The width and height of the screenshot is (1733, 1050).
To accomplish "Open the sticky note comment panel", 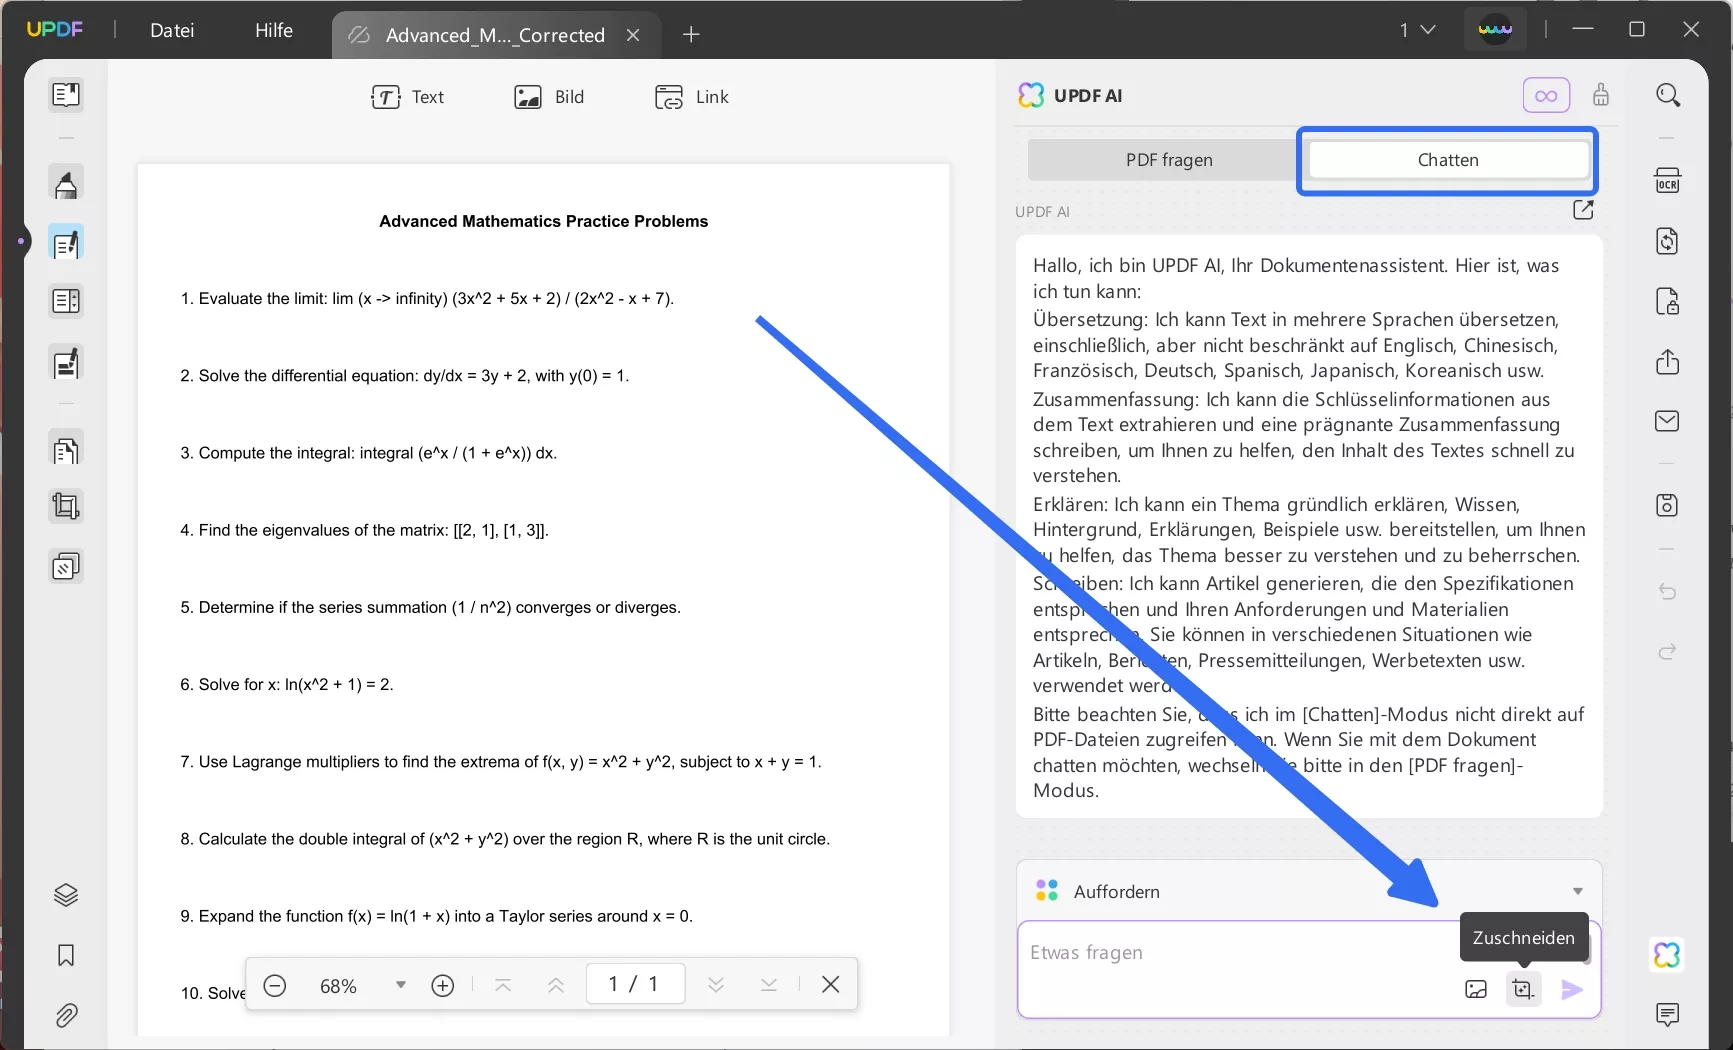I will 1668,1015.
